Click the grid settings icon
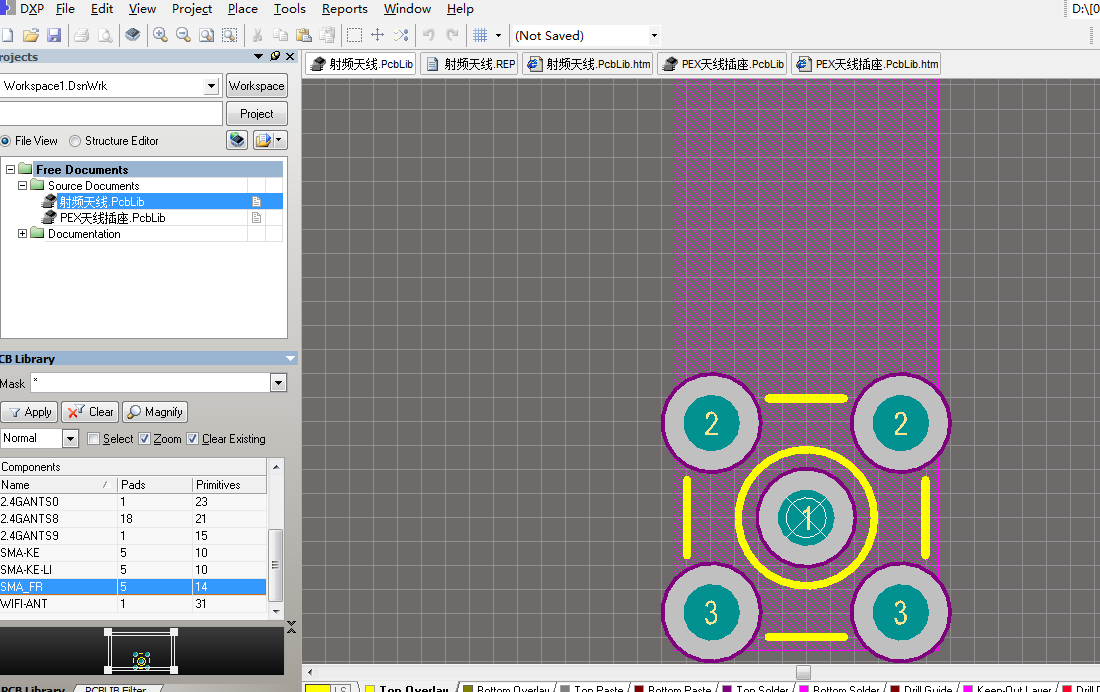 click(481, 35)
